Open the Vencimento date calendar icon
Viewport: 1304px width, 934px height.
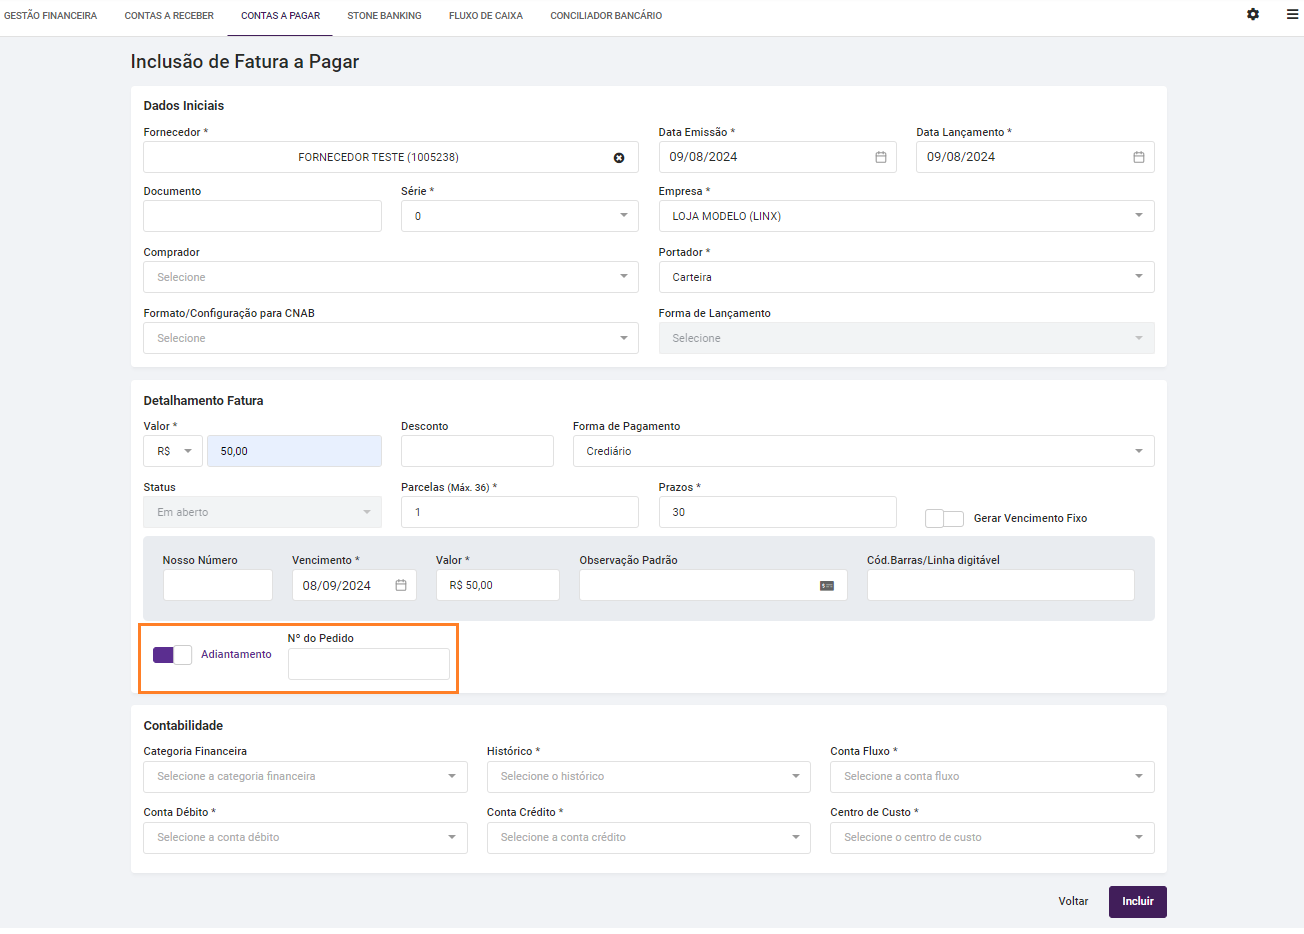[x=401, y=585]
